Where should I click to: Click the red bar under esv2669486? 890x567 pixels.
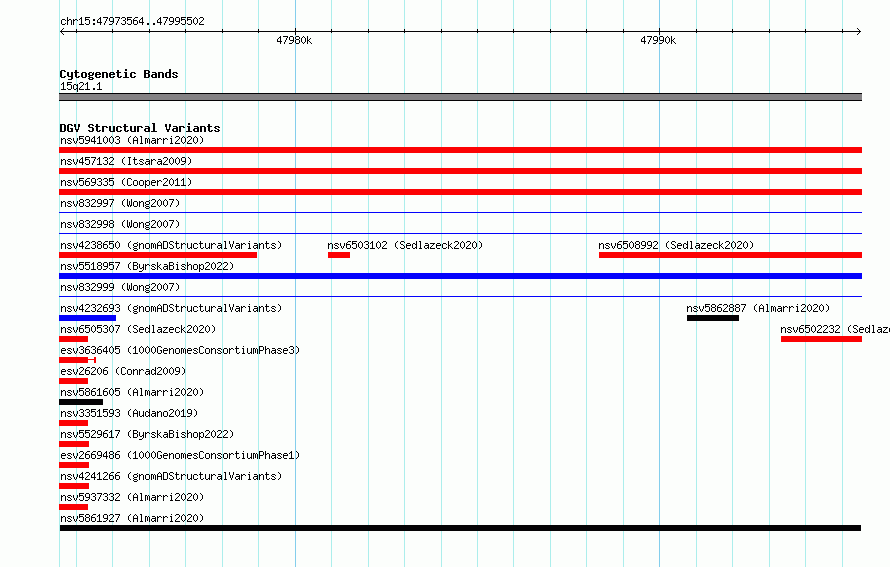click(x=74, y=465)
